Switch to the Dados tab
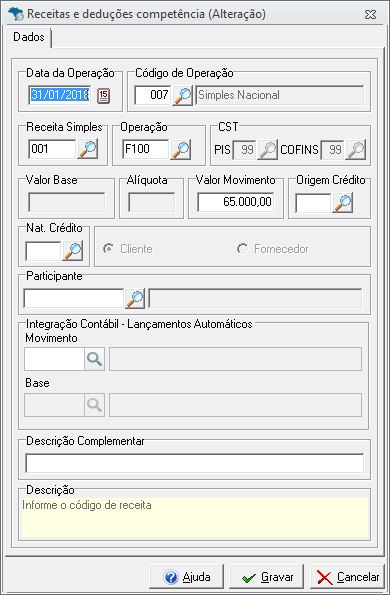The image size is (390, 595). tap(29, 37)
